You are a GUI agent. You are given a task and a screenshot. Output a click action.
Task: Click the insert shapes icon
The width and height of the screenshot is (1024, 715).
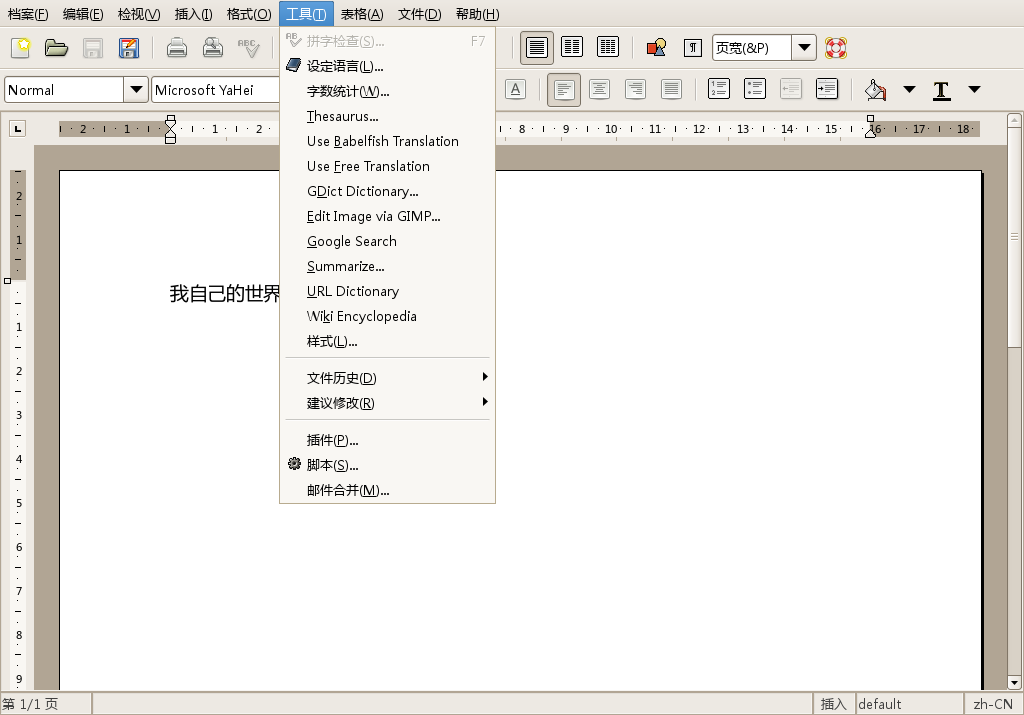(x=656, y=48)
